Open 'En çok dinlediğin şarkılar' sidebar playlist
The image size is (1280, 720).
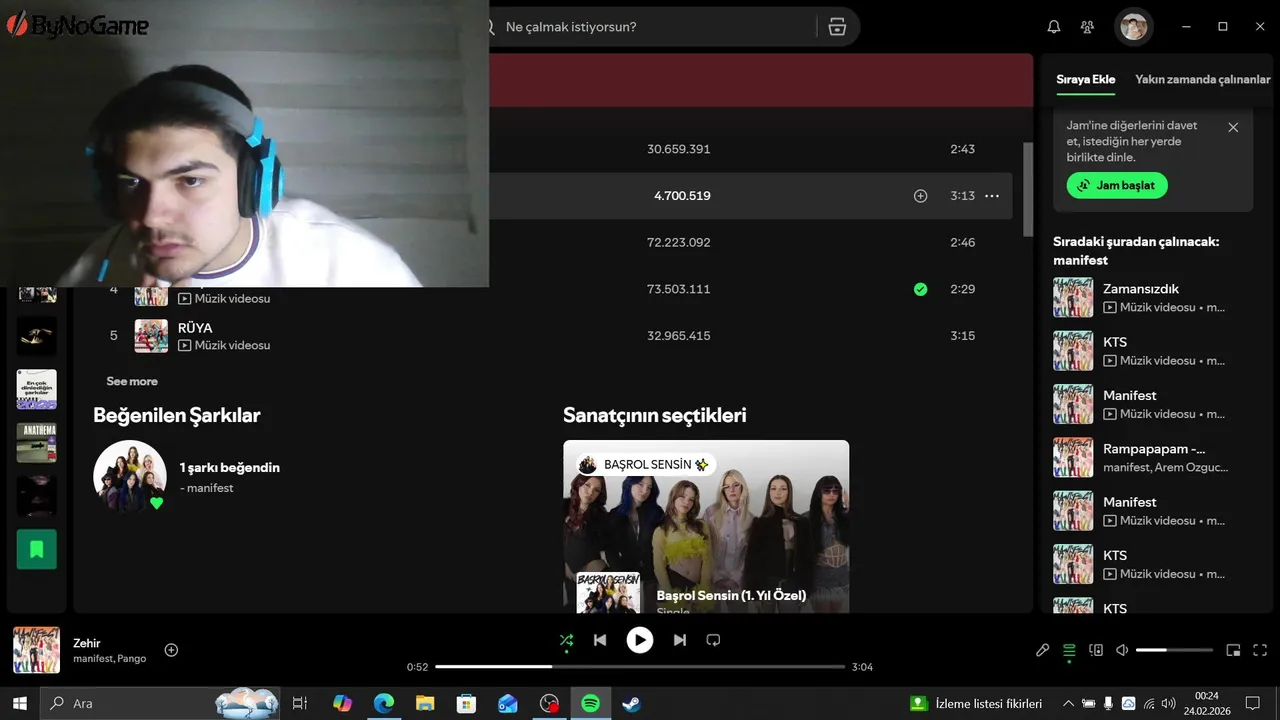pyautogui.click(x=37, y=390)
